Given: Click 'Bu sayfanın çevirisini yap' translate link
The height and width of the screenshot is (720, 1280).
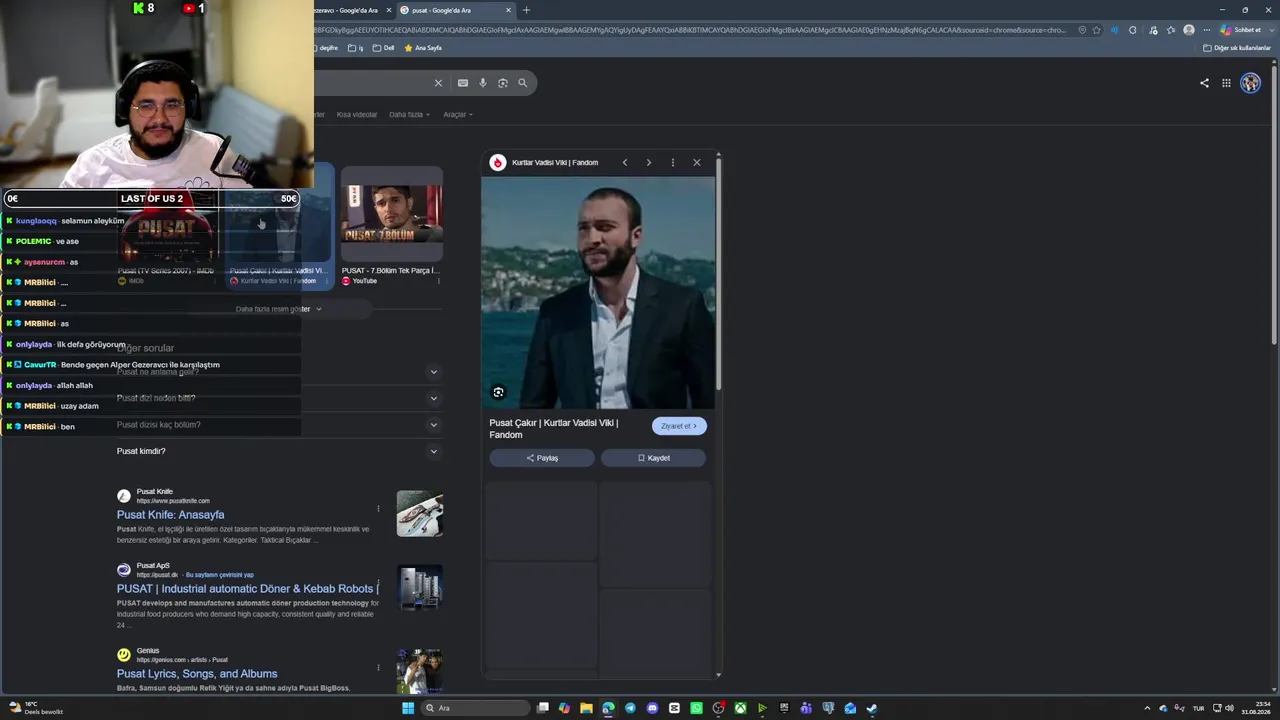Looking at the screenshot, I should [220, 575].
